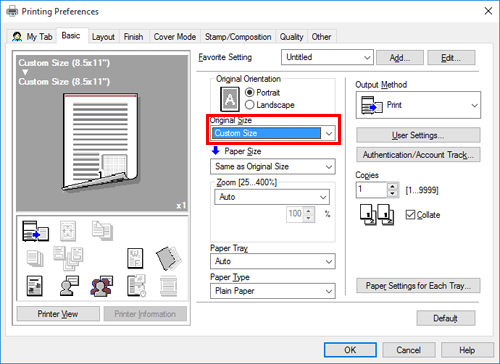Select Landscape orientation
The height and width of the screenshot is (364, 500).
pos(250,105)
